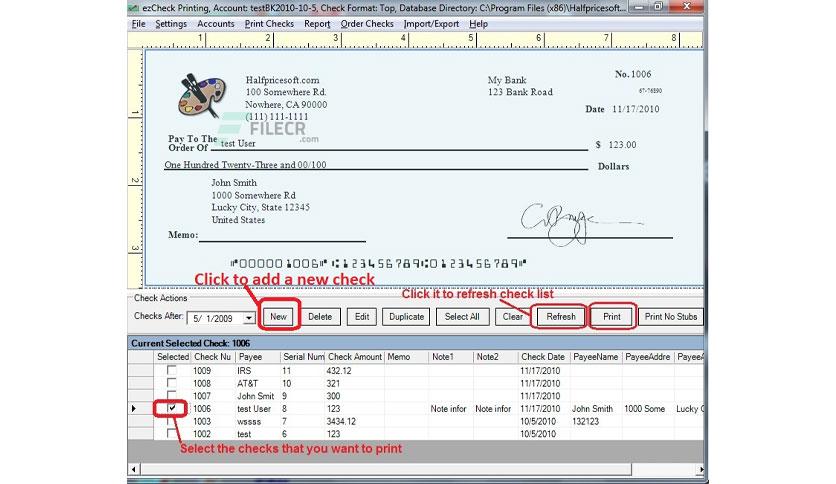Click the check number 'No. 1006' on the check

(633, 74)
